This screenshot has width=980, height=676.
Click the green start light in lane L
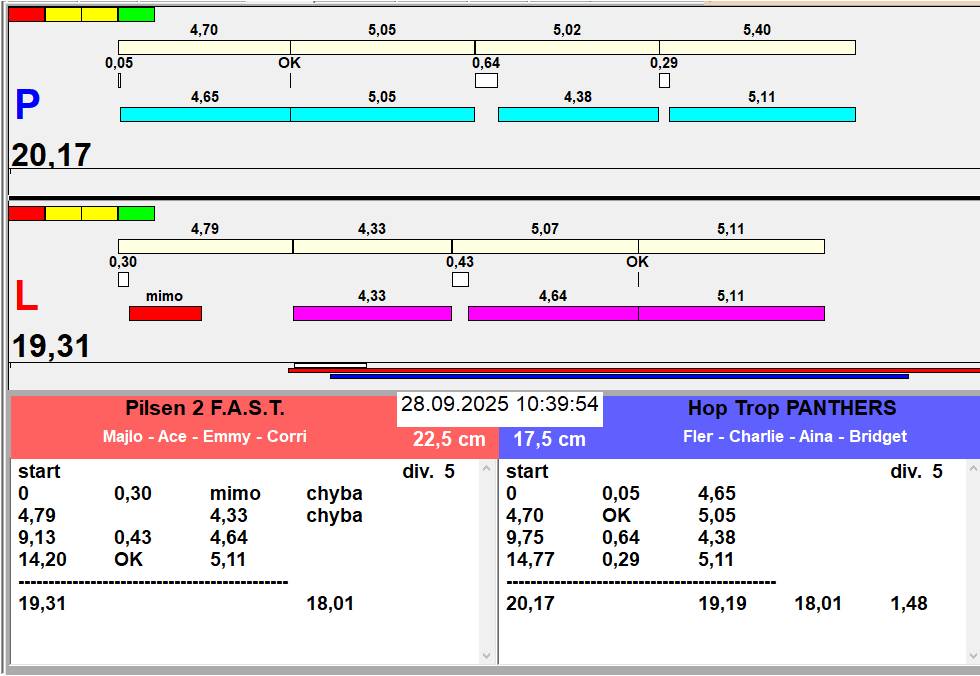136,214
